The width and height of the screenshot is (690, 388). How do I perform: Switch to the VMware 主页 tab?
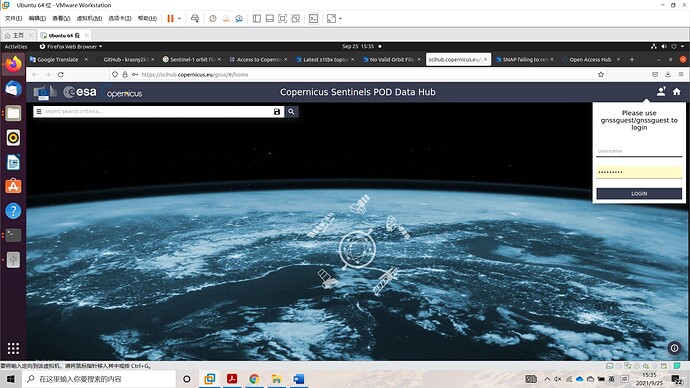tap(18, 35)
